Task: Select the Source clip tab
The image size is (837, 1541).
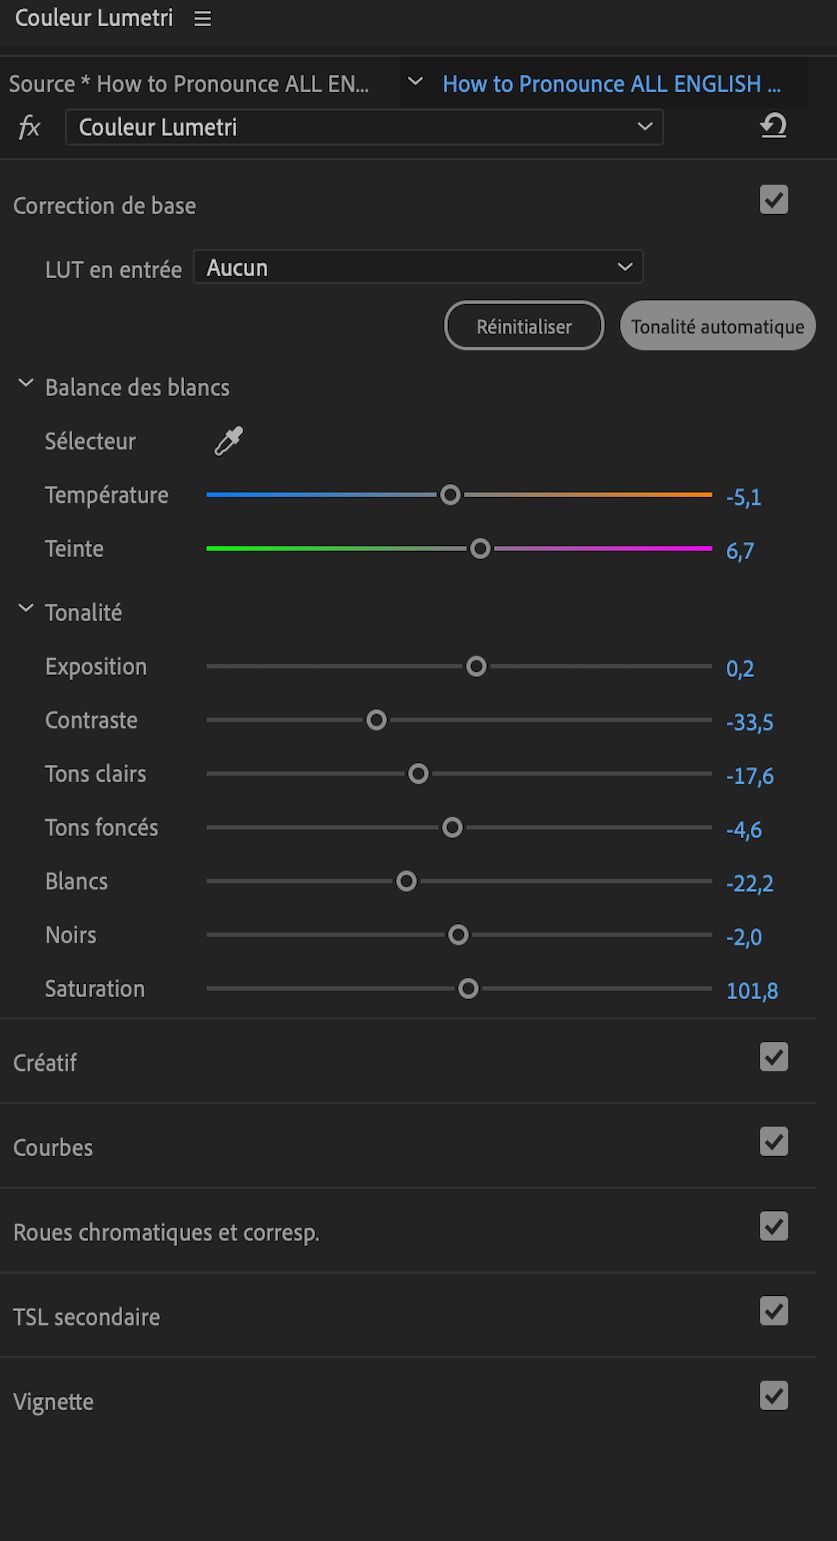Action: point(190,84)
